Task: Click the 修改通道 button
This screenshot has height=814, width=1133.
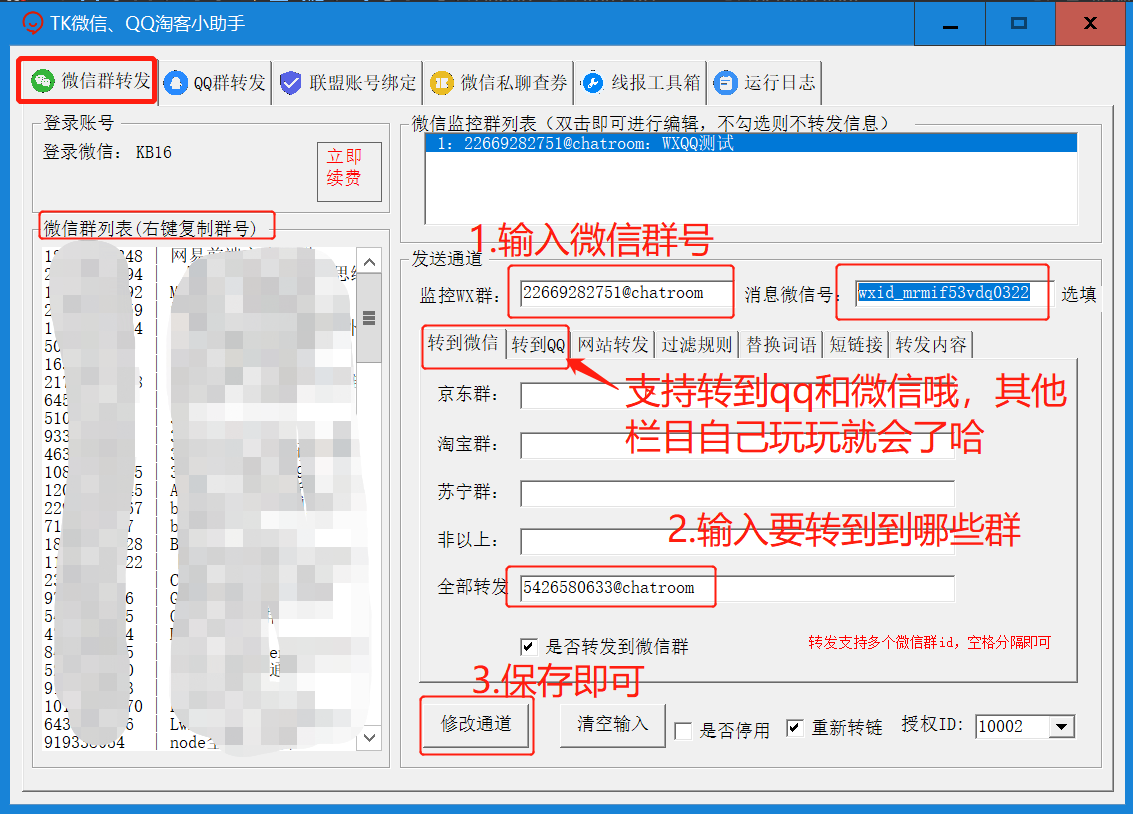Action: [x=476, y=724]
